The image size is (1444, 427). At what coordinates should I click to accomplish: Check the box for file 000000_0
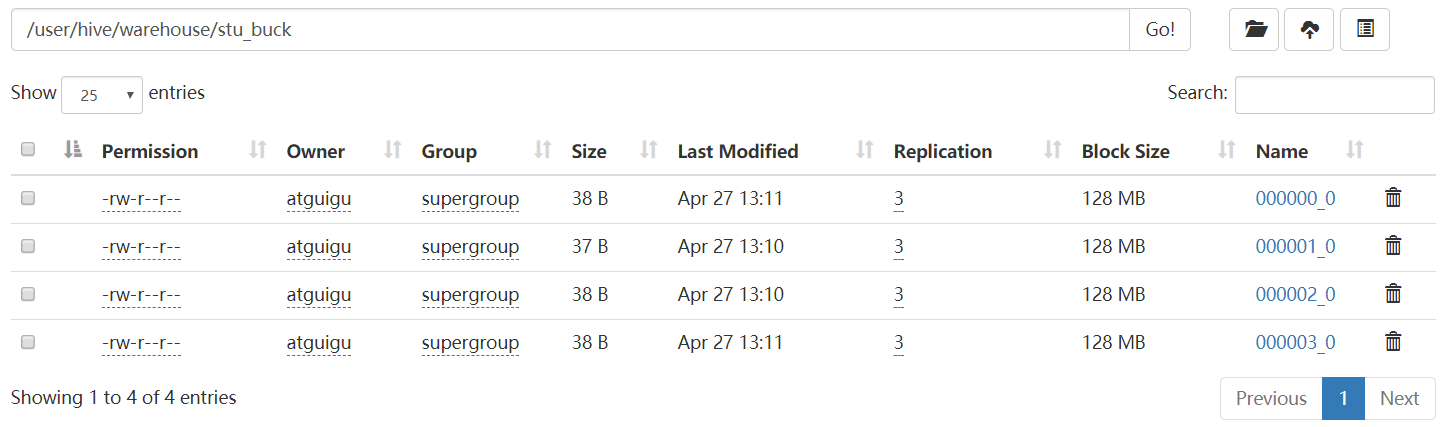pos(28,198)
